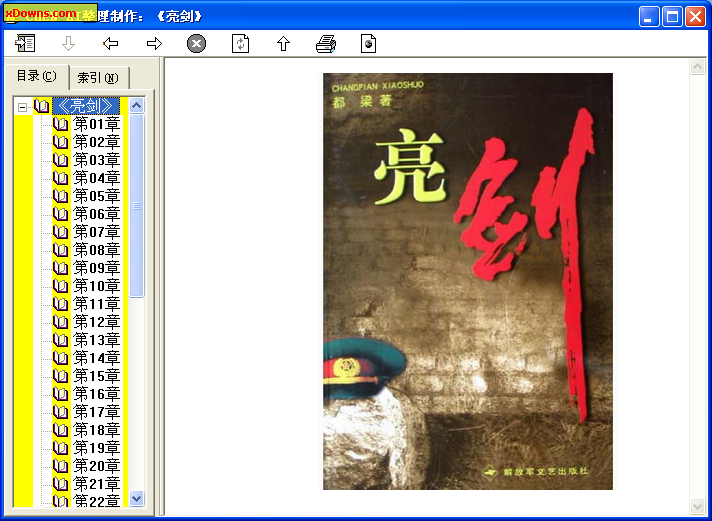Close the 亮剑 help window
The height and width of the screenshot is (521, 712).
point(695,17)
